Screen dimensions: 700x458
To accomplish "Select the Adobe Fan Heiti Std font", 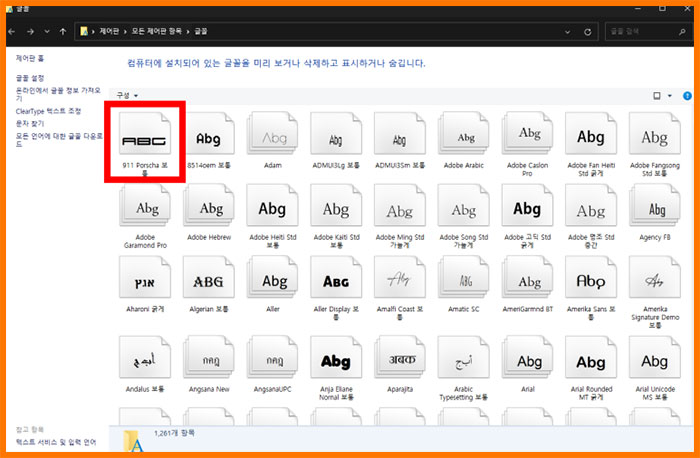I will coord(591,134).
